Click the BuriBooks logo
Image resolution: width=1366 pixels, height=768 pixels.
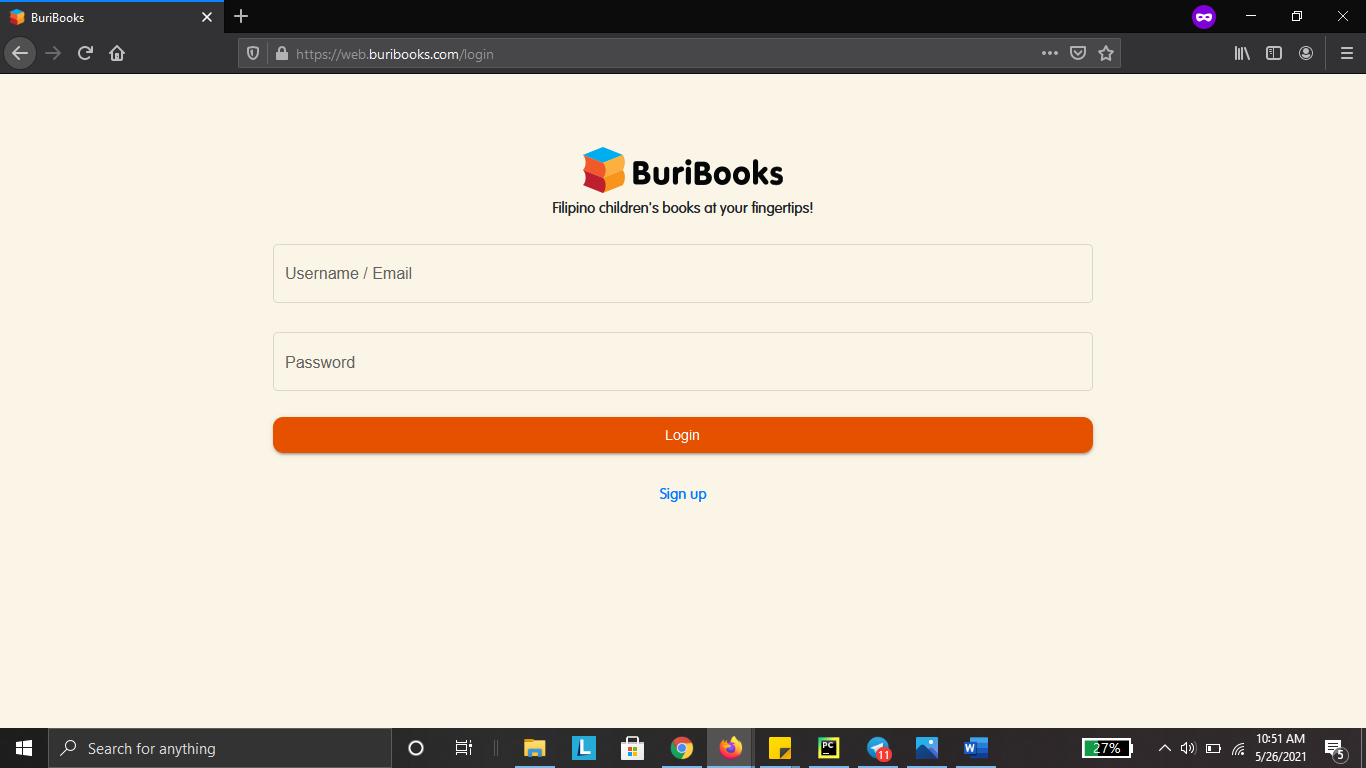click(x=683, y=171)
